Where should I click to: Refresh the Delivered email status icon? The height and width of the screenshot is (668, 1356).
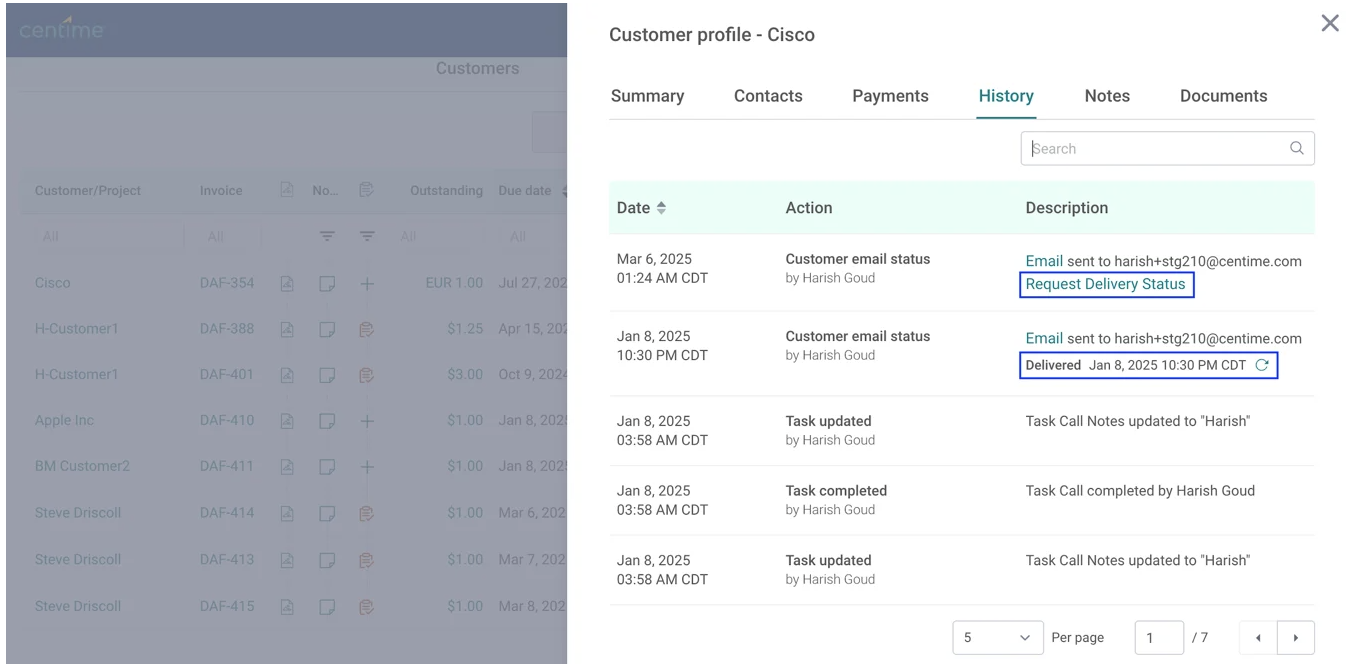point(1262,365)
